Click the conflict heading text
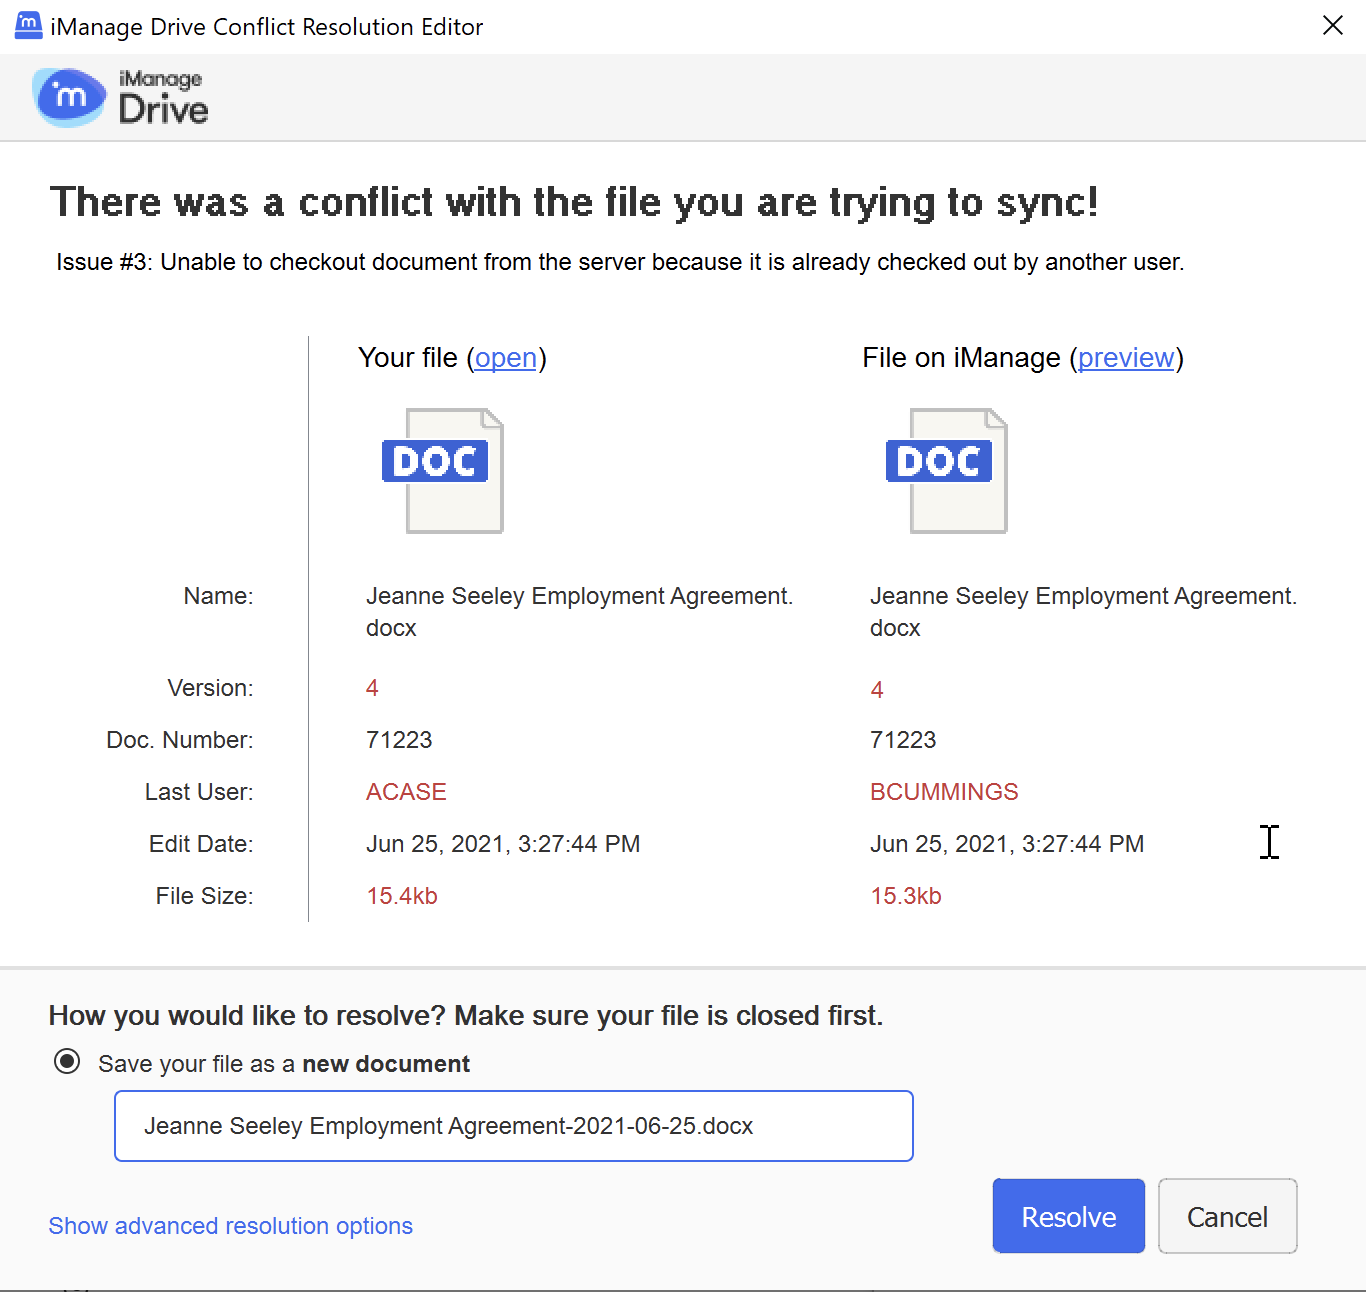 574,202
